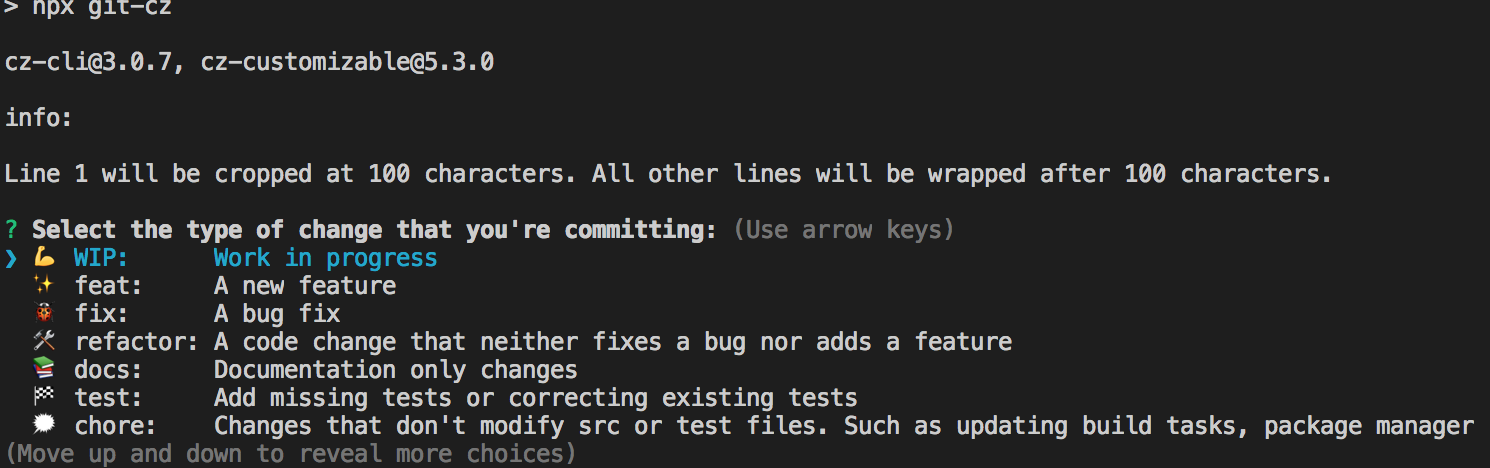The image size is (1490, 468).
Task: Click the 'Work in progress' highlighted description
Action: pyautogui.click(x=325, y=259)
